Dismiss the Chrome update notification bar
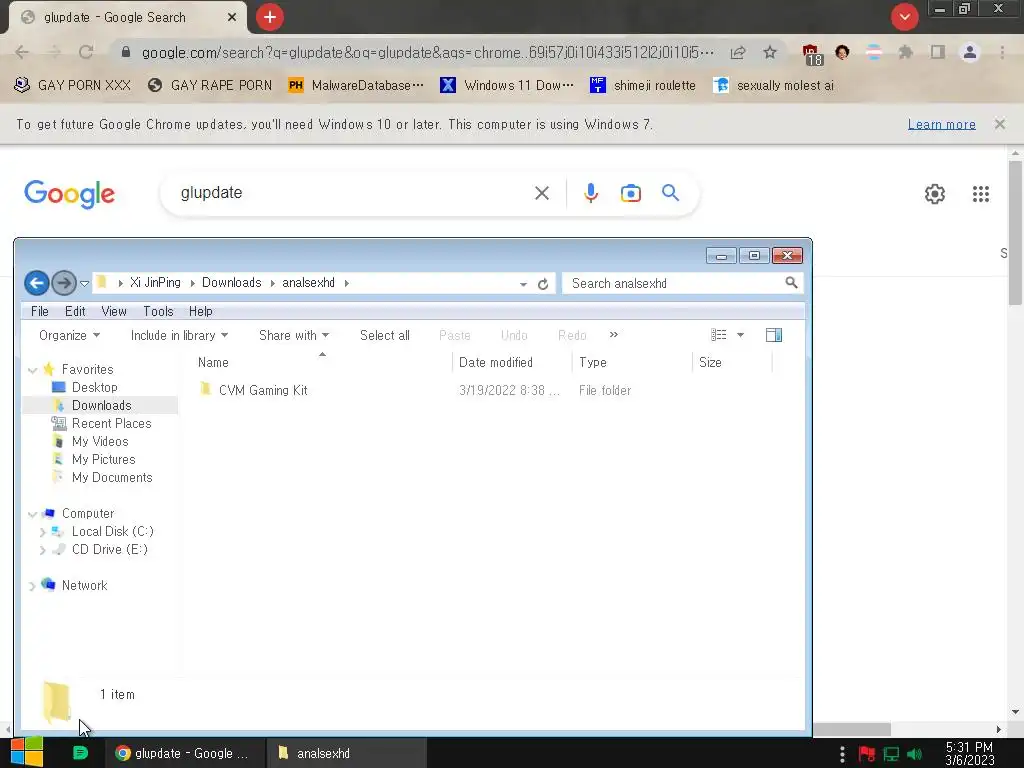The image size is (1024, 768). (999, 124)
